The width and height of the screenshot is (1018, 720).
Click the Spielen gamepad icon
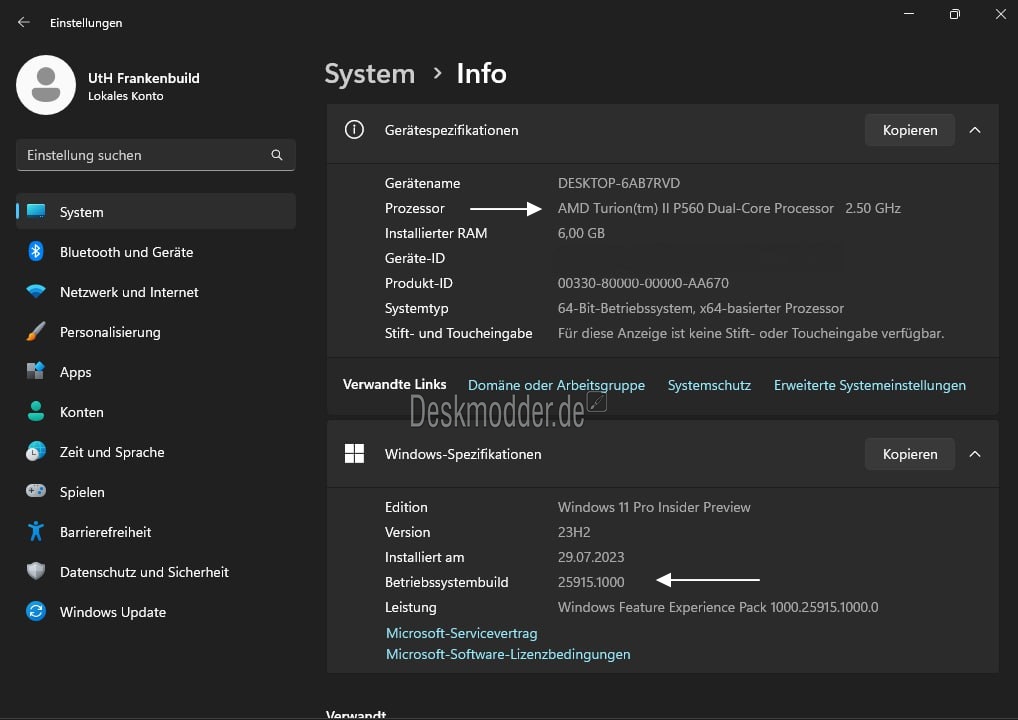(36, 492)
